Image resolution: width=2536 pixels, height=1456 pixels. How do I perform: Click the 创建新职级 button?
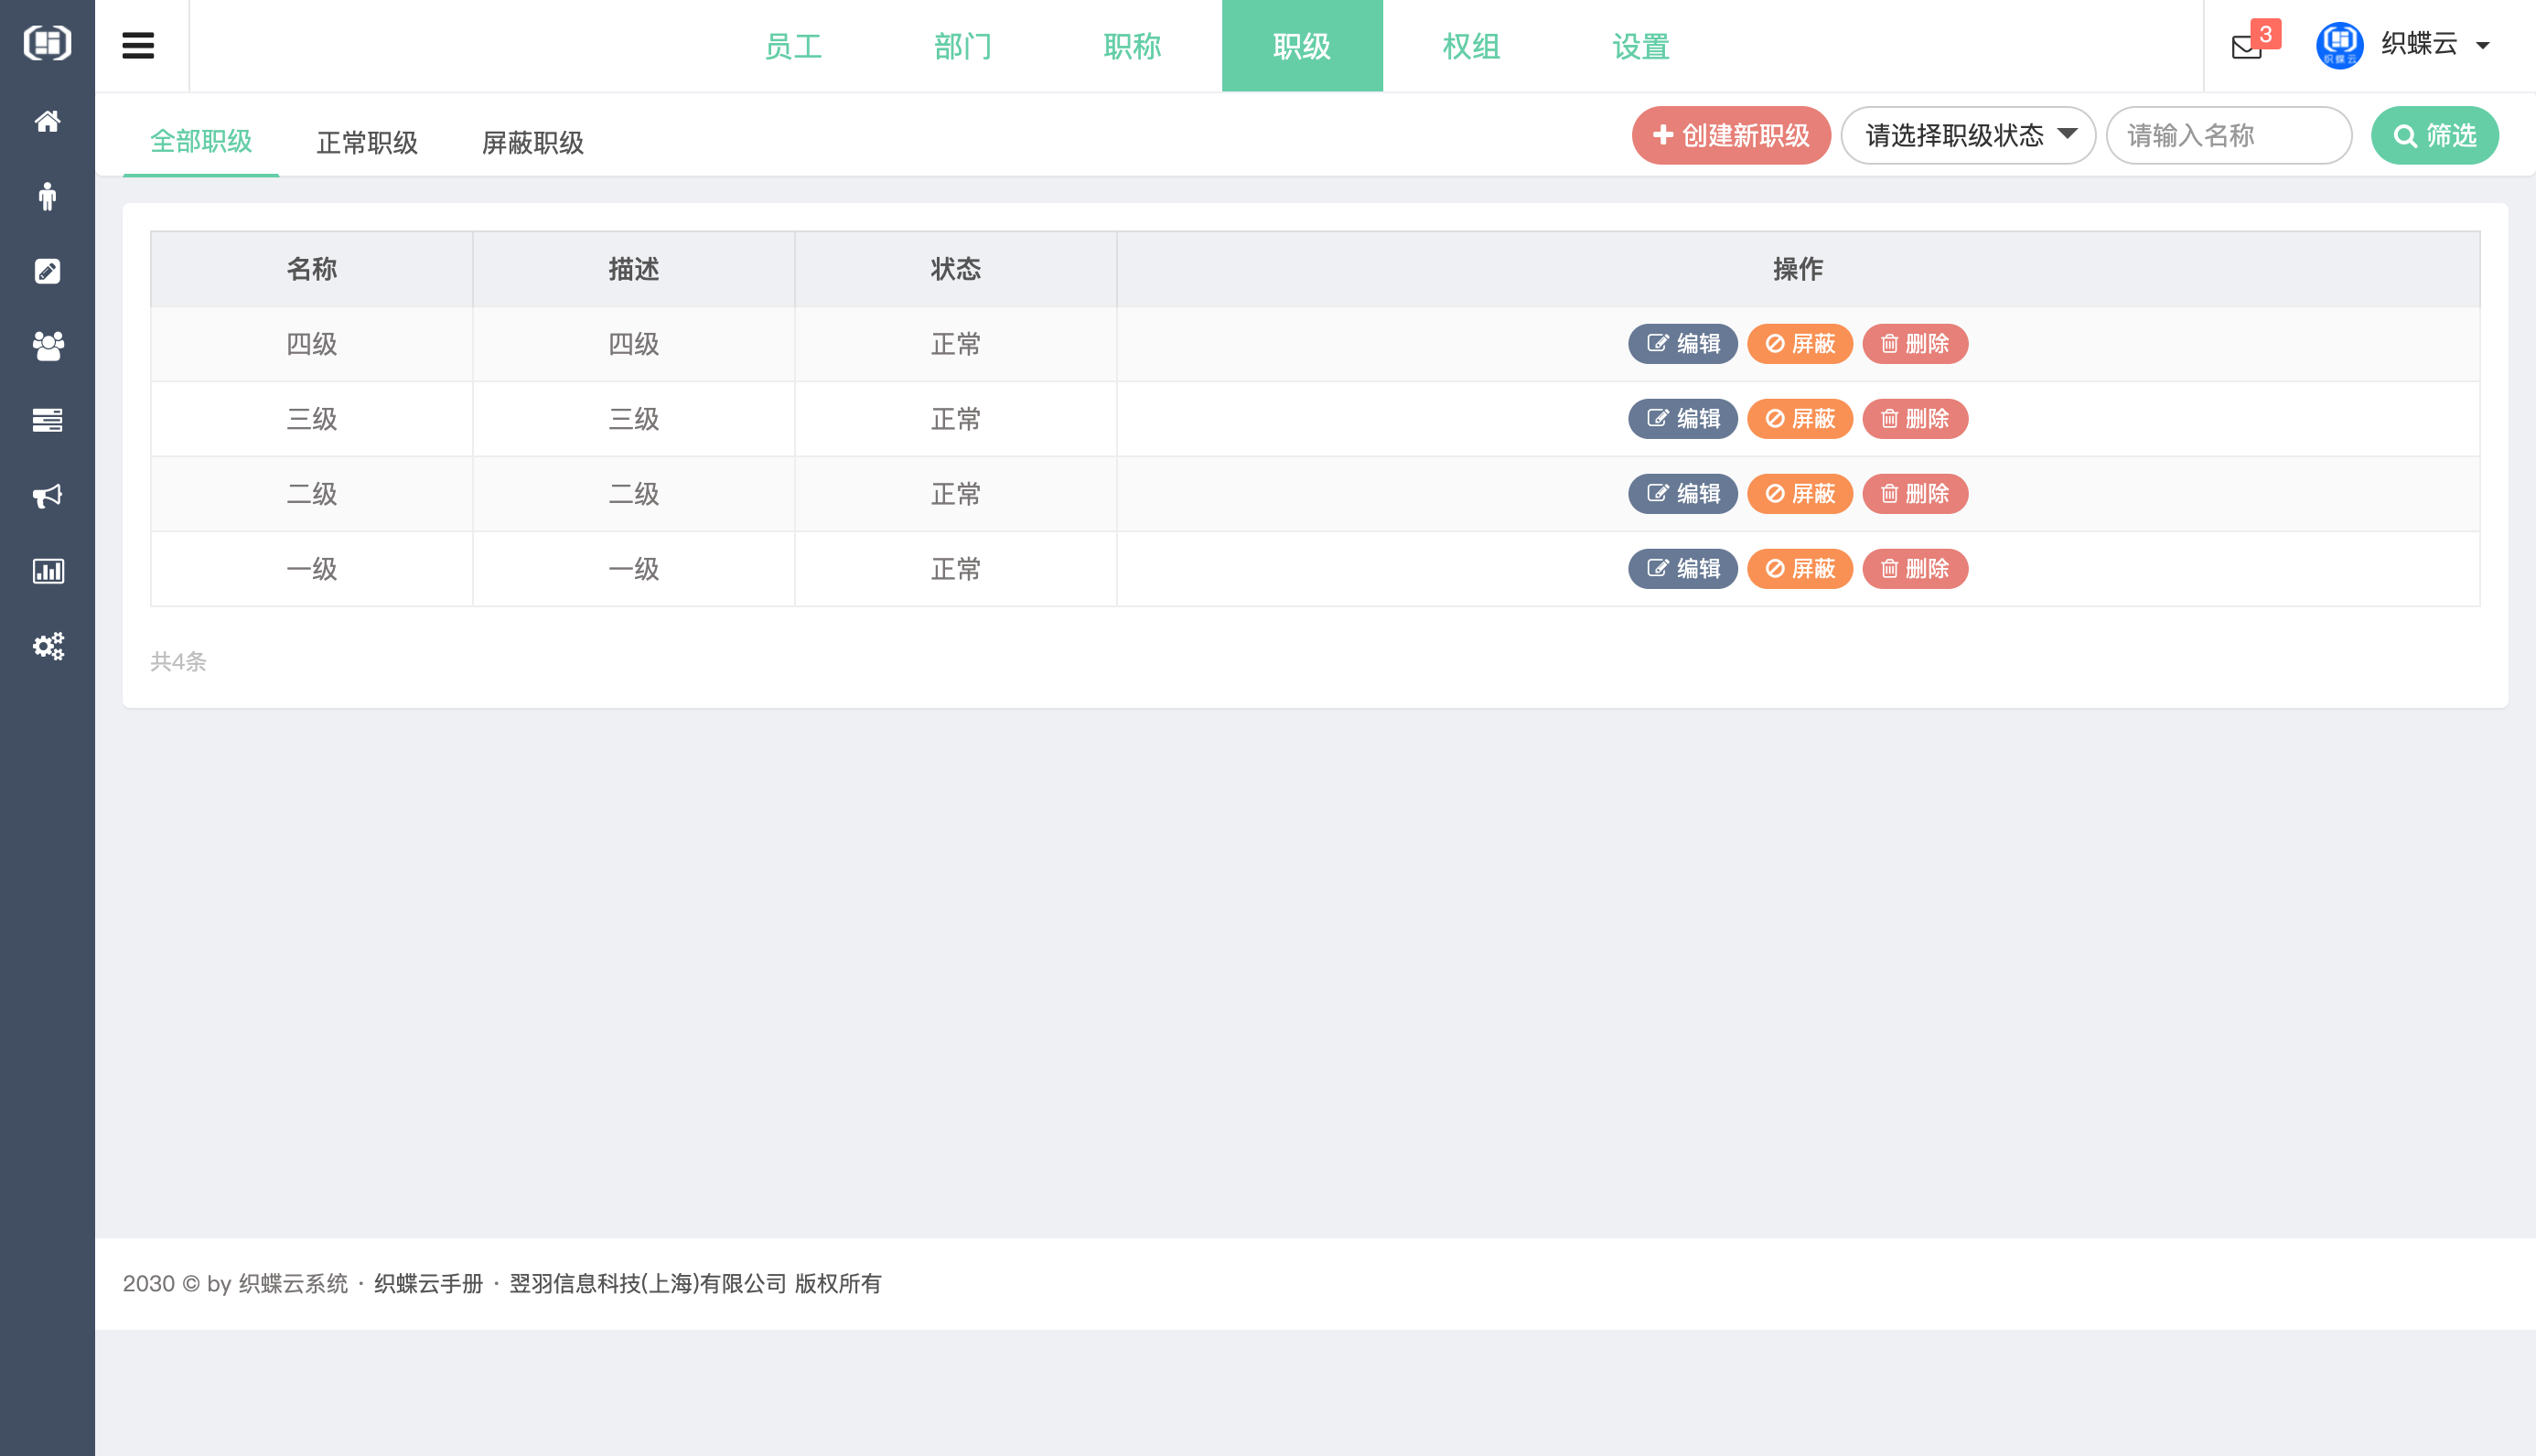(1730, 135)
